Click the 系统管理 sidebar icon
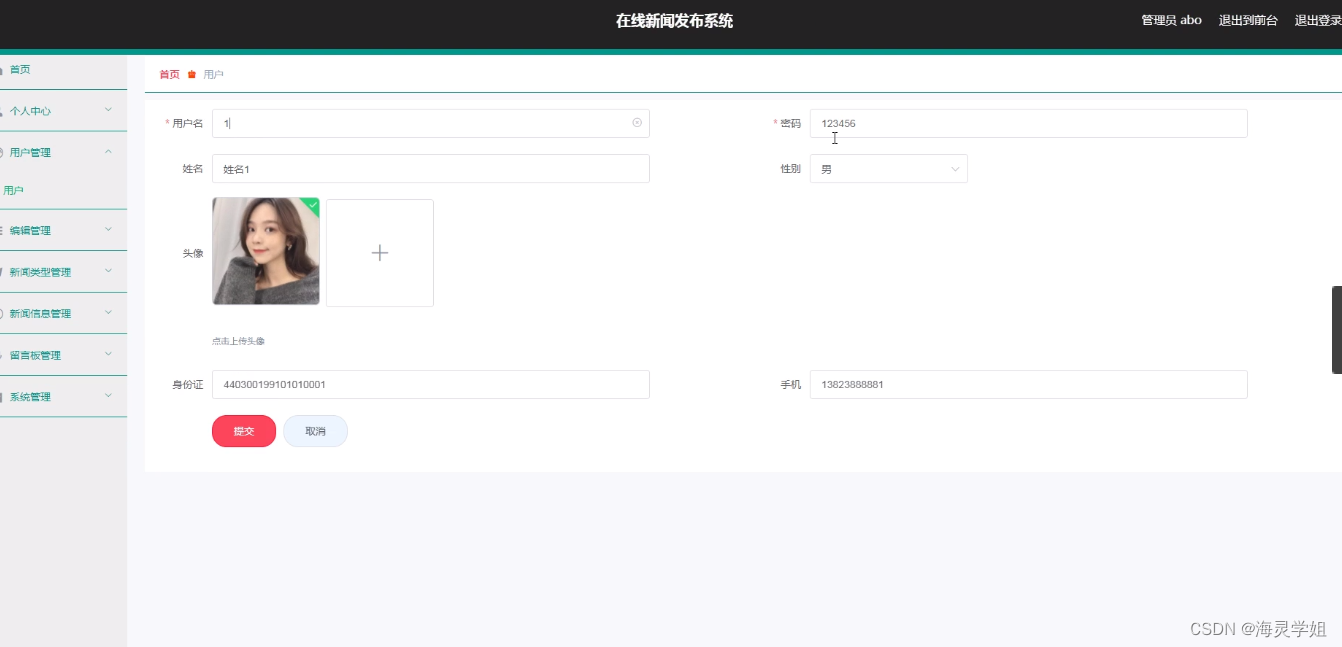1342x647 pixels. point(3,396)
